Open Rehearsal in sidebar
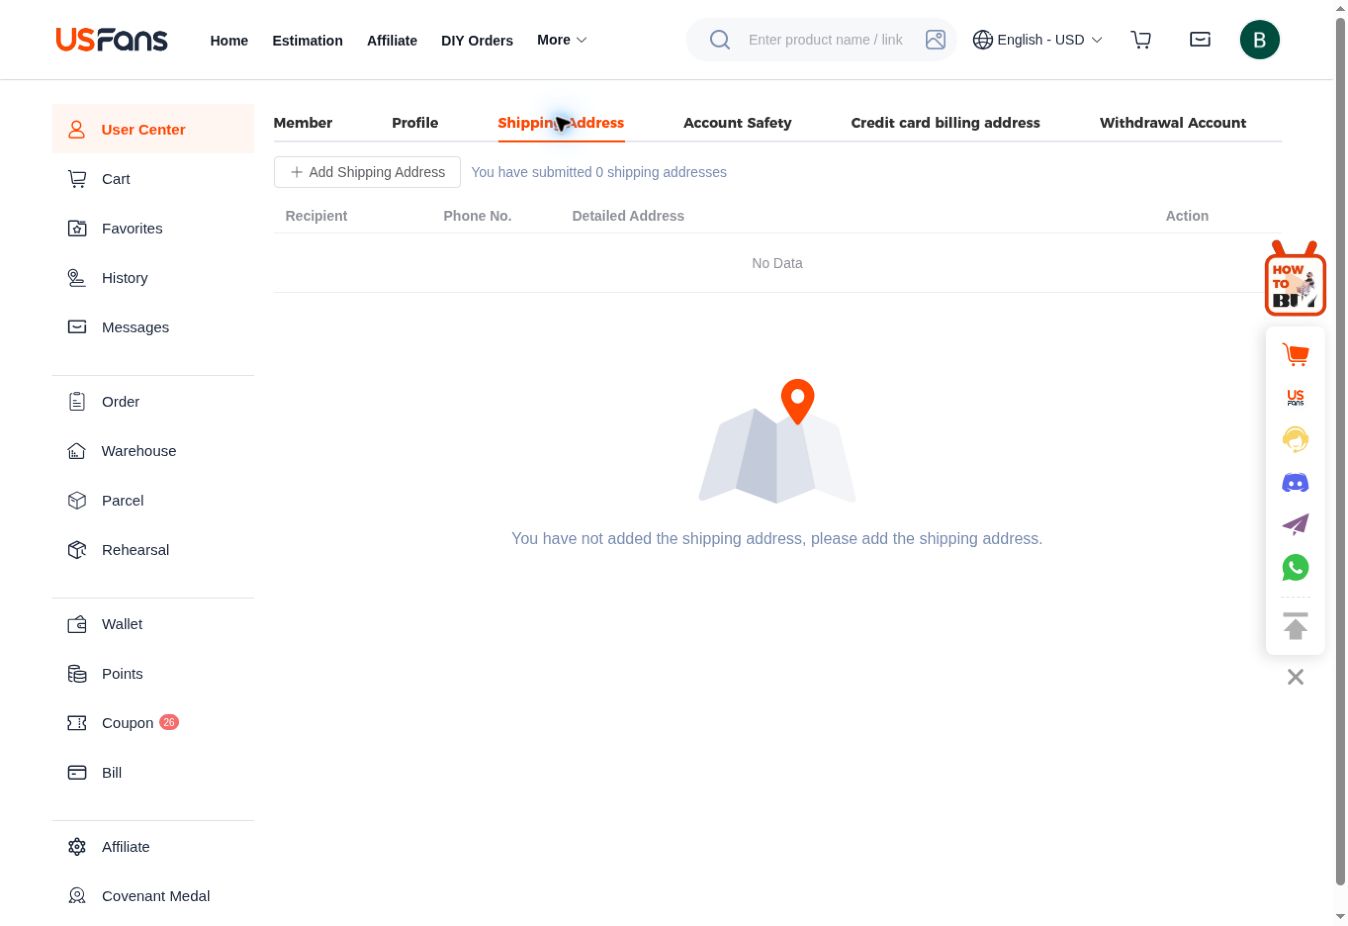The height and width of the screenshot is (926, 1348). point(153,550)
